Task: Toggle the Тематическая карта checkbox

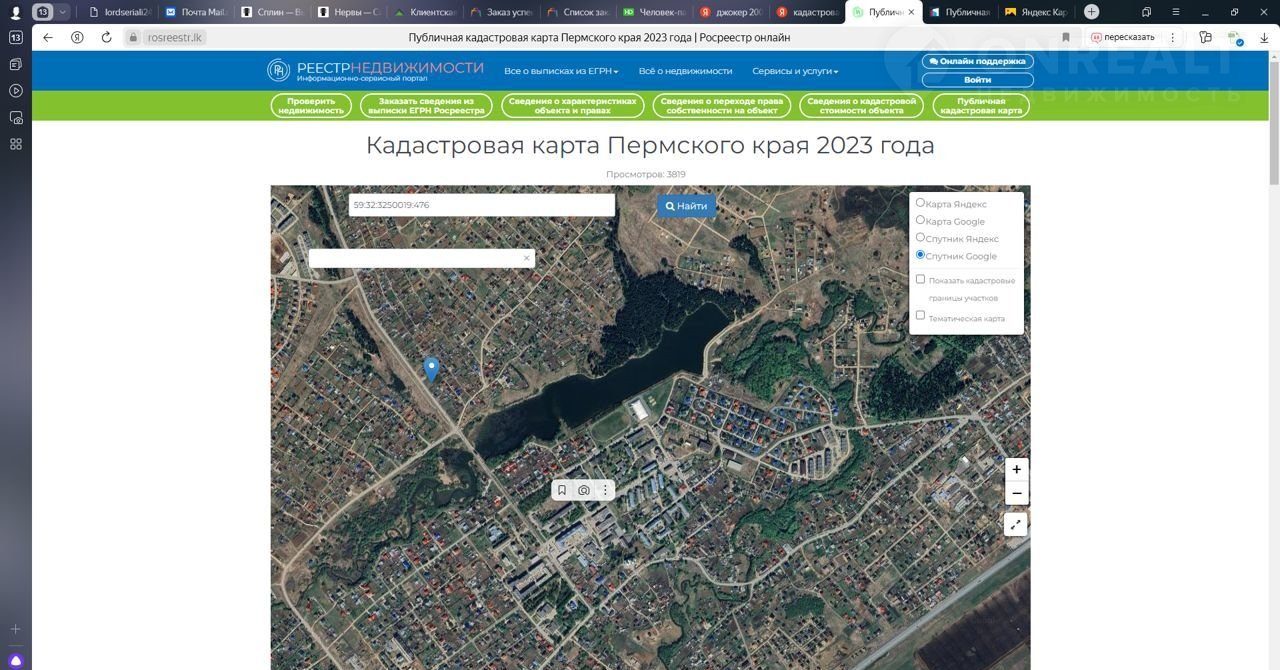Action: tap(921, 315)
